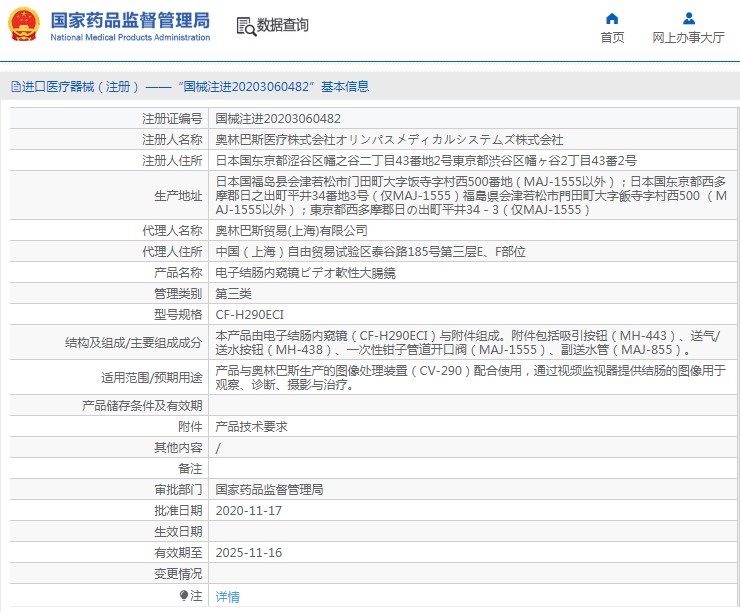Click the 适用范围/预期用途 label
740x612 pixels.
pyautogui.click(x=151, y=377)
